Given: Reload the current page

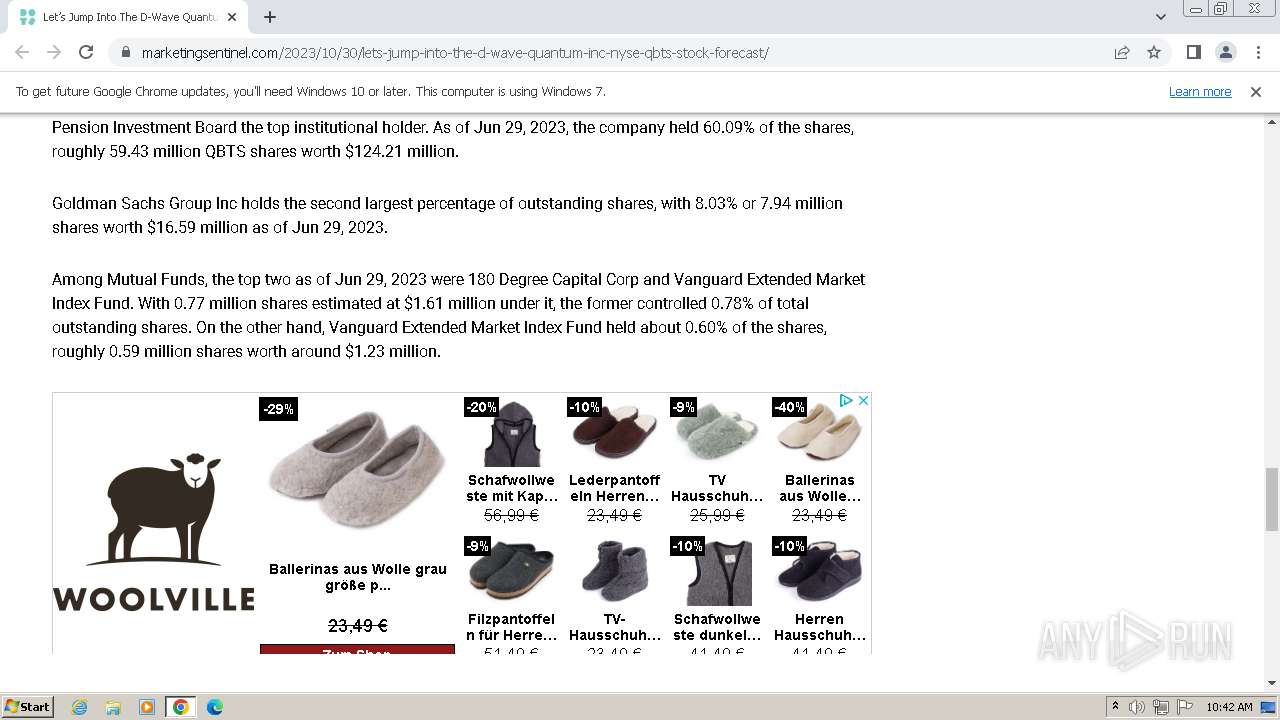Looking at the screenshot, I should (x=86, y=52).
